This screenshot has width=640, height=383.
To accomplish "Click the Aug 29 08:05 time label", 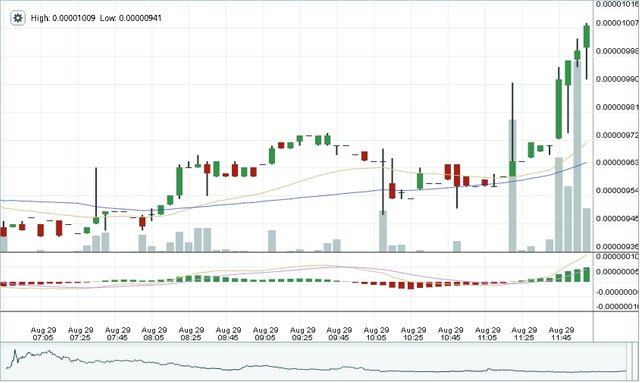I will coord(154,334).
